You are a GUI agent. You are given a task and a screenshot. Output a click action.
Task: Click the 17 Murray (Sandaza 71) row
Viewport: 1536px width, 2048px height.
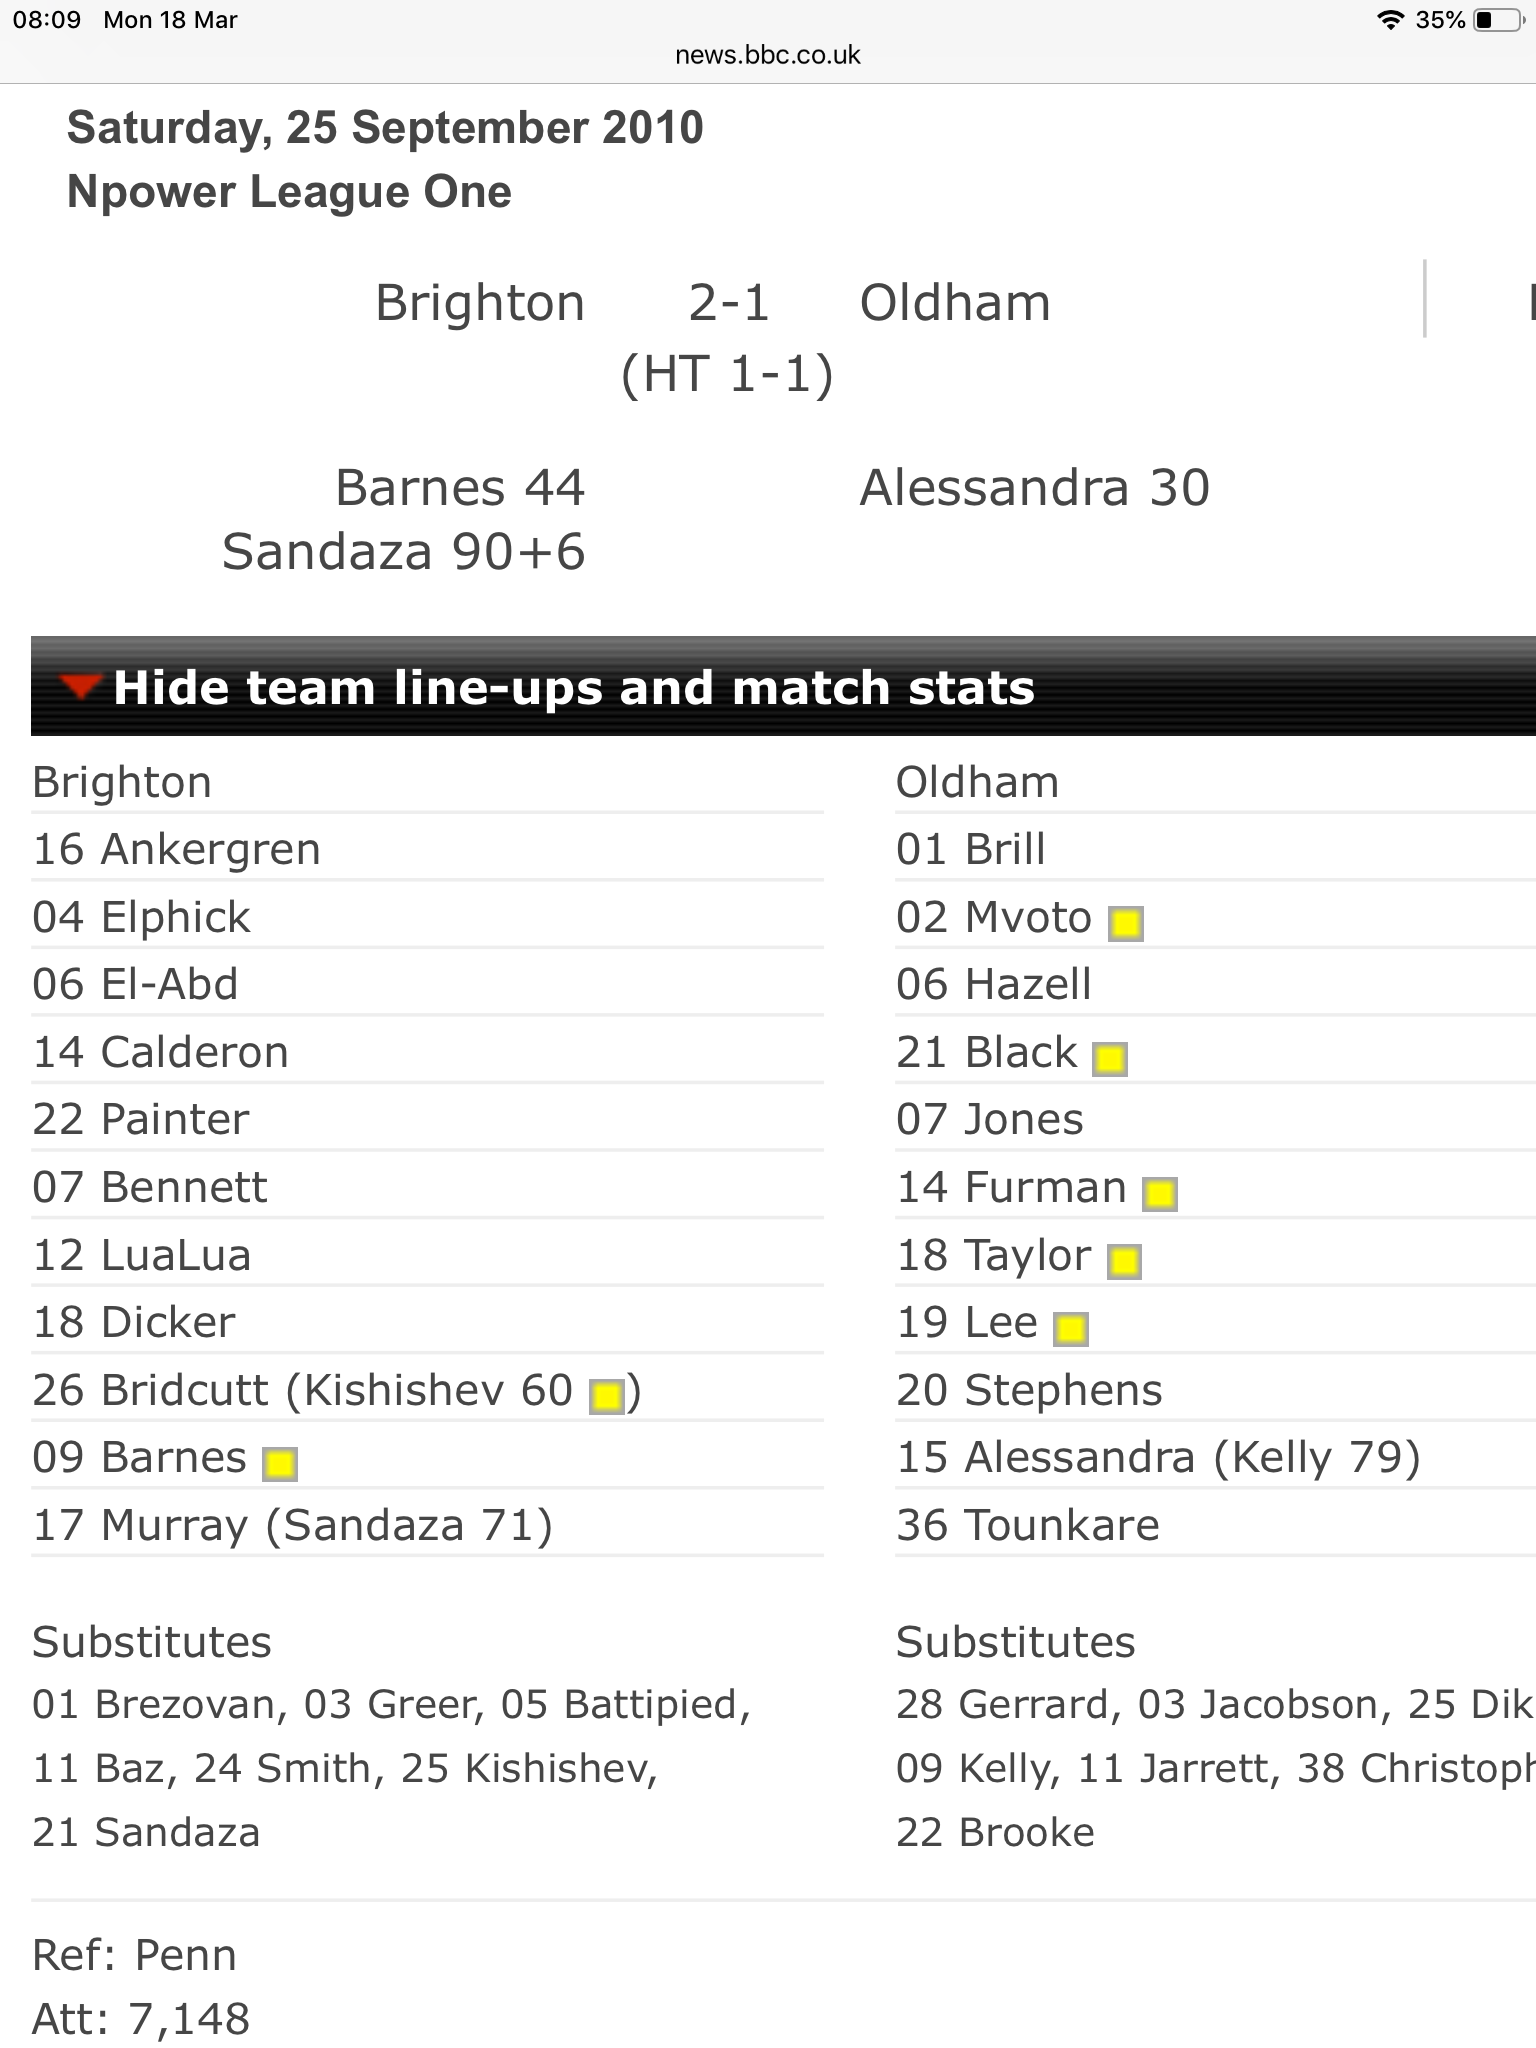tap(427, 1525)
